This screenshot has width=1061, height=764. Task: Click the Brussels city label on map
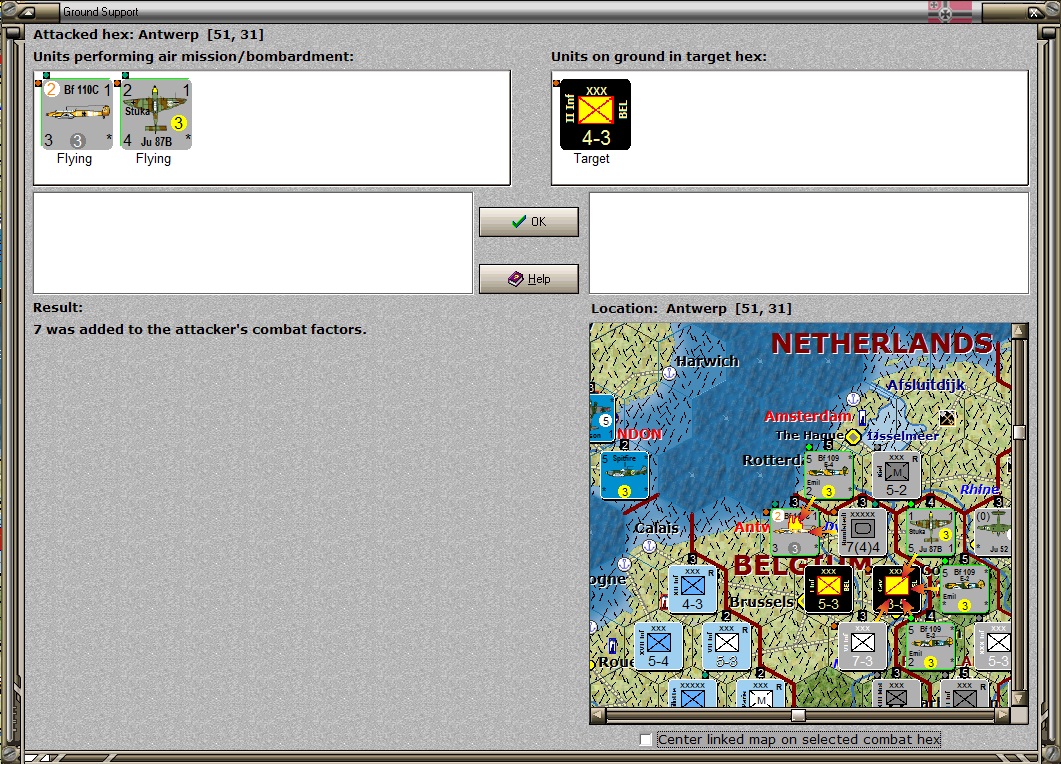click(x=762, y=602)
